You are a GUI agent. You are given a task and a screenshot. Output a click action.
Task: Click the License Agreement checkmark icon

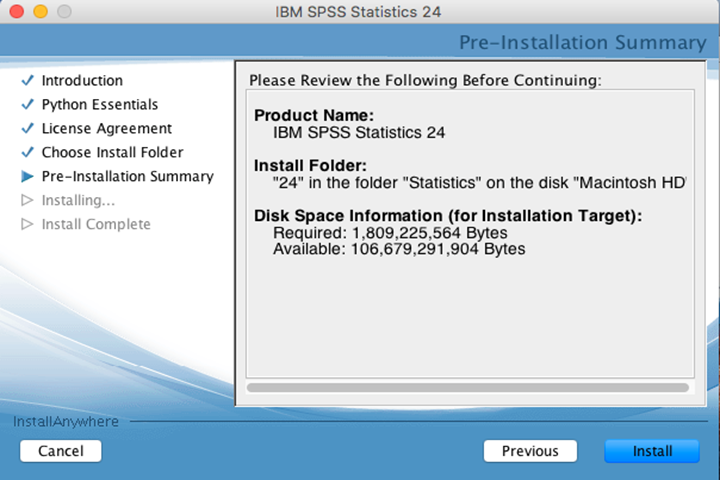click(28, 128)
